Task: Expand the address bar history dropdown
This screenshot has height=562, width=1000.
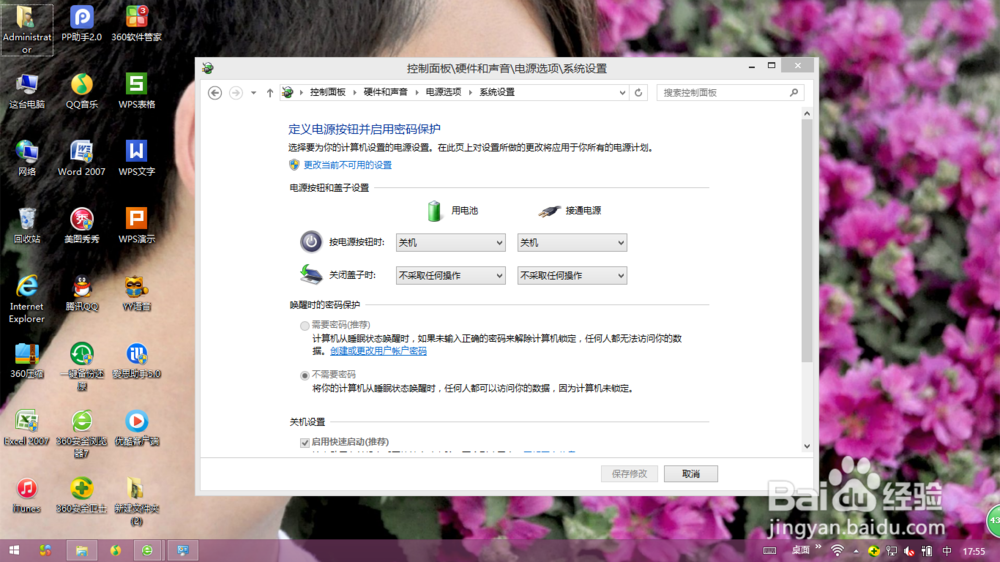Action: click(622, 92)
